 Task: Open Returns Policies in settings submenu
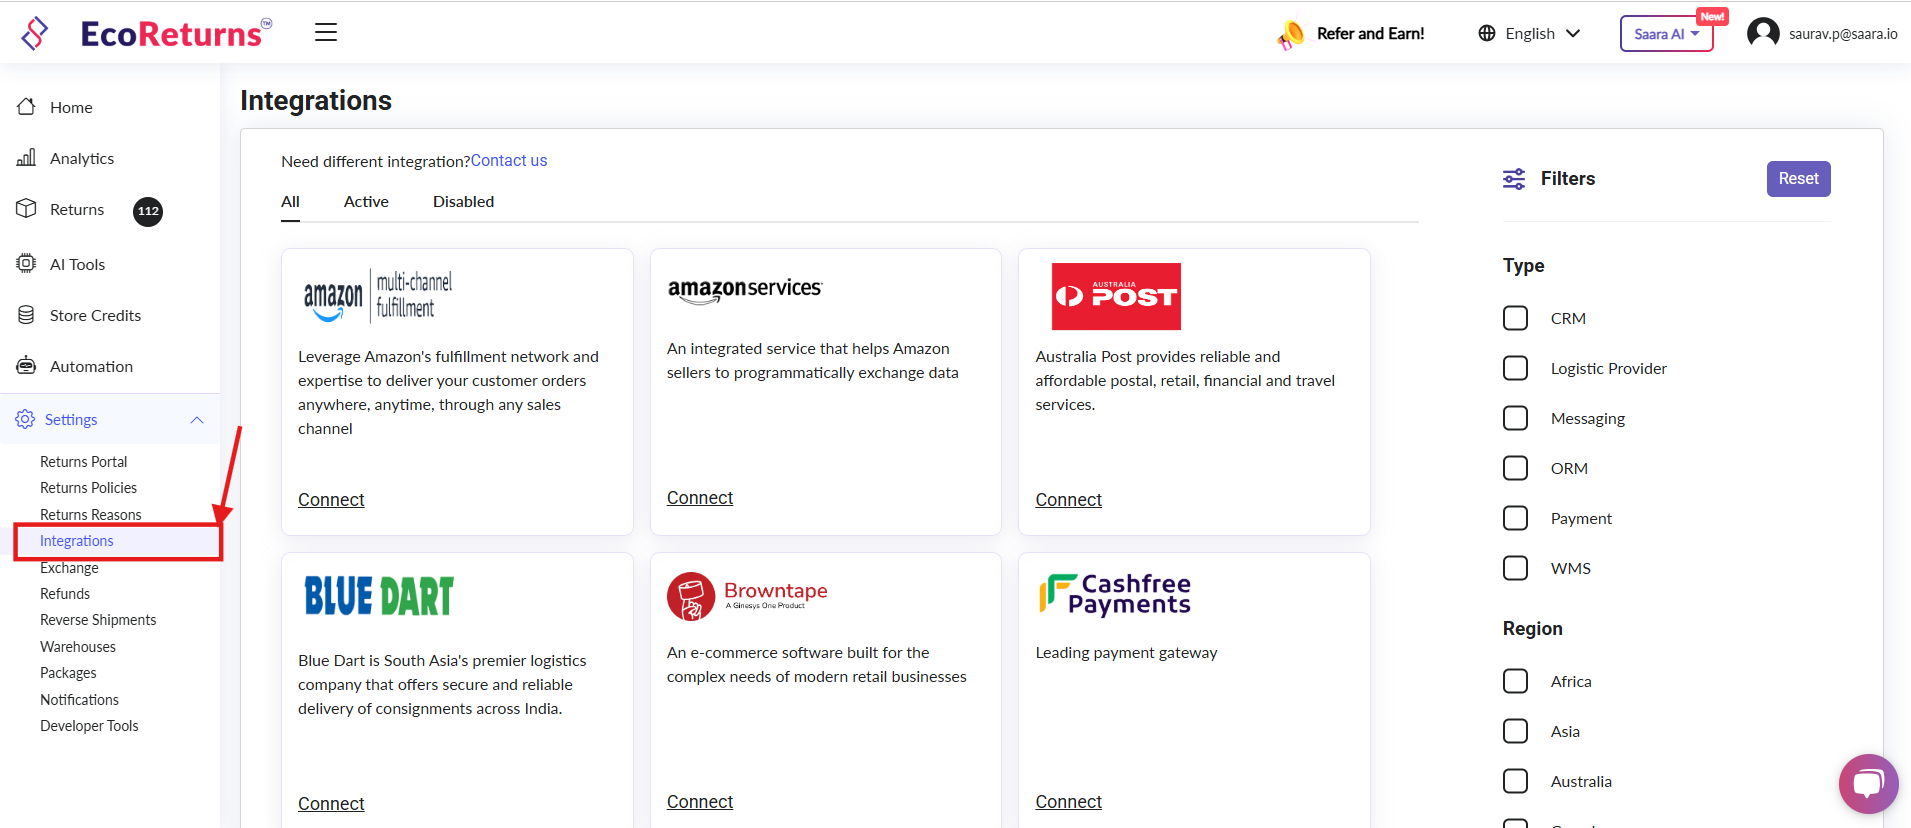[x=88, y=488]
